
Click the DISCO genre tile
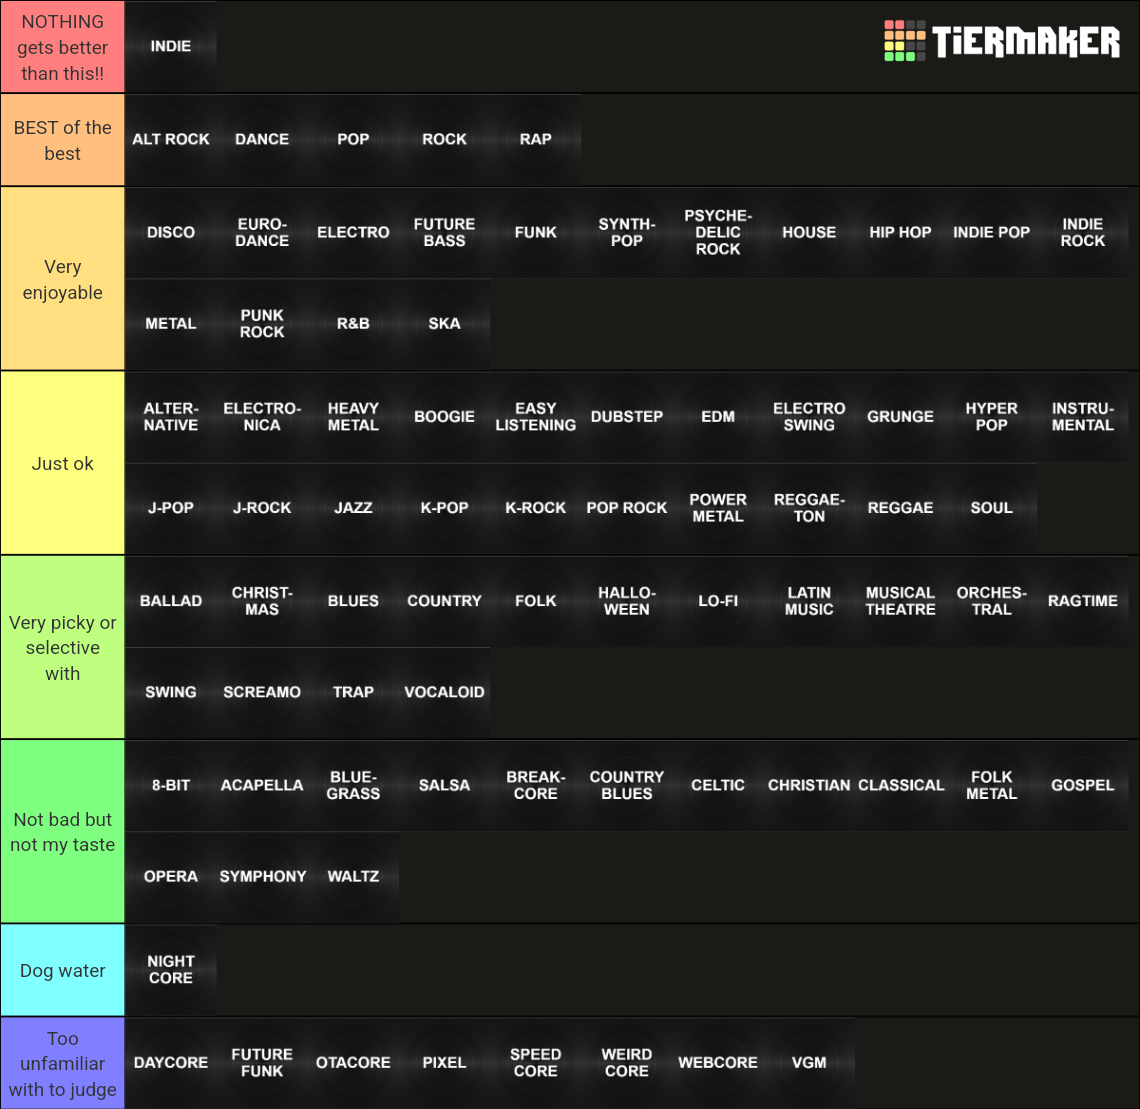coord(170,232)
